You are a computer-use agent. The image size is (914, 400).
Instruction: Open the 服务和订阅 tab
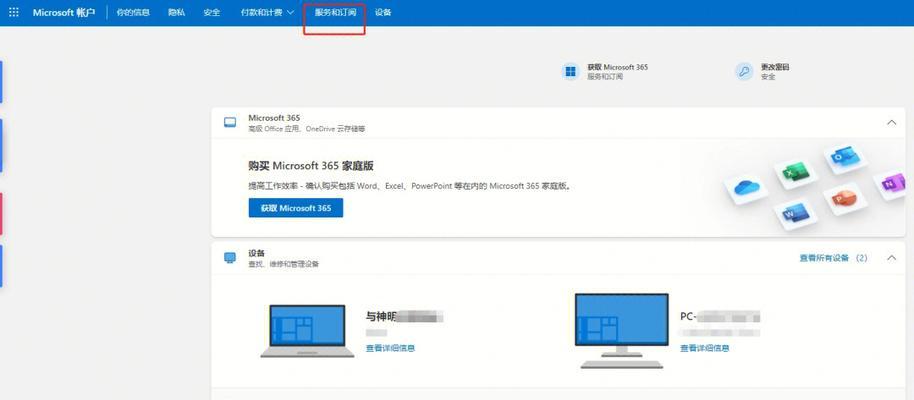pyautogui.click(x=335, y=12)
